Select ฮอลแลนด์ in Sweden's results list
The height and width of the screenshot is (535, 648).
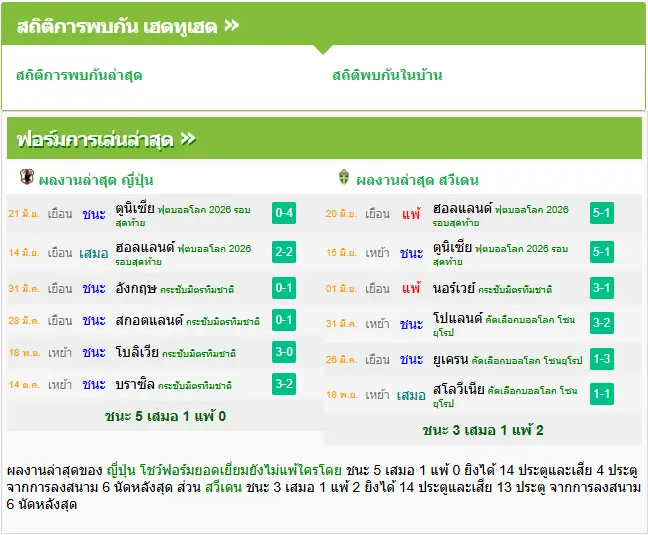coord(462,209)
